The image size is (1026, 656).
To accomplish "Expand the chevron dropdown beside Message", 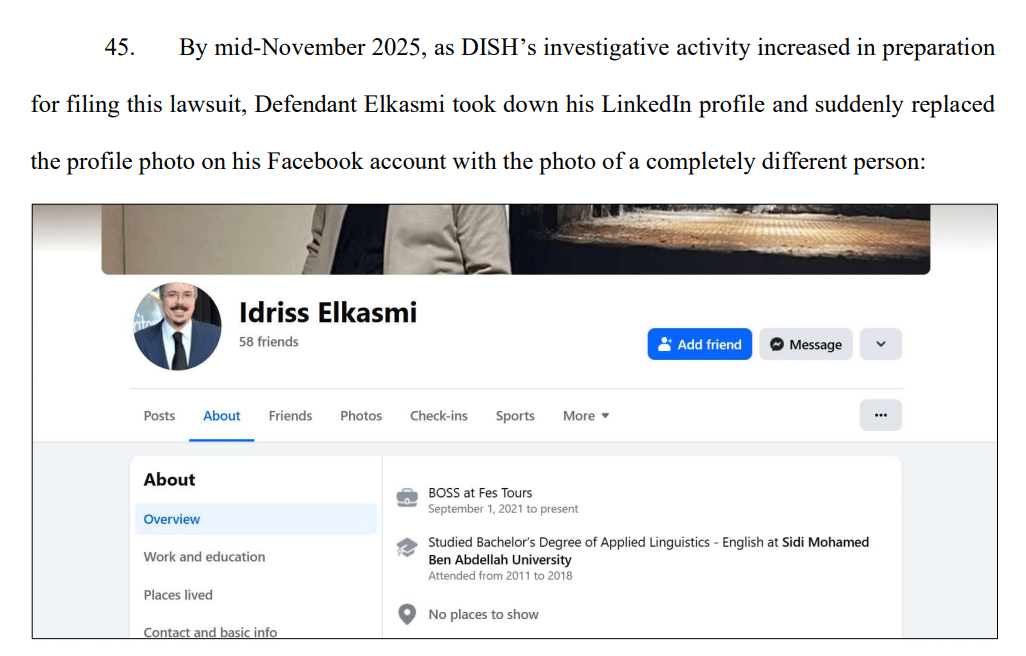I will click(x=880, y=344).
